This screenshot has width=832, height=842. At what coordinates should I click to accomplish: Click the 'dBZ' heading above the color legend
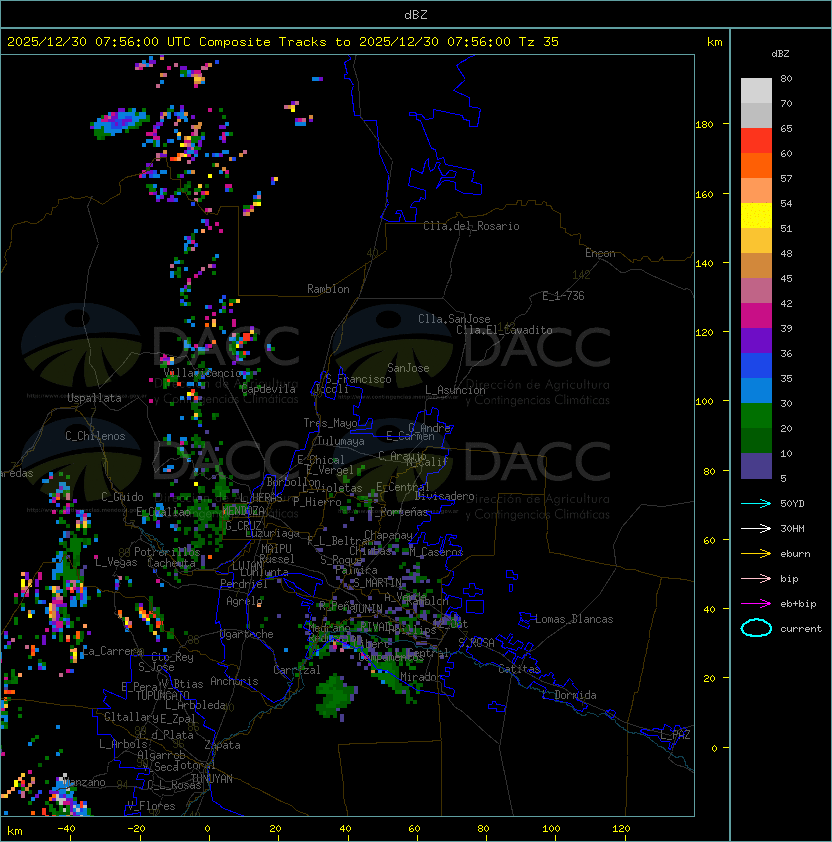pyautogui.click(x=780, y=54)
